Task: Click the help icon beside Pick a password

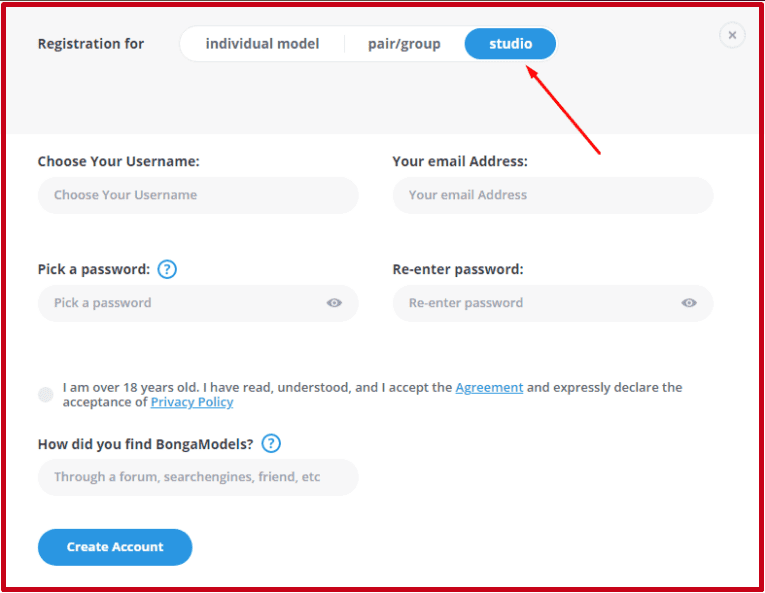Action: pyautogui.click(x=167, y=269)
